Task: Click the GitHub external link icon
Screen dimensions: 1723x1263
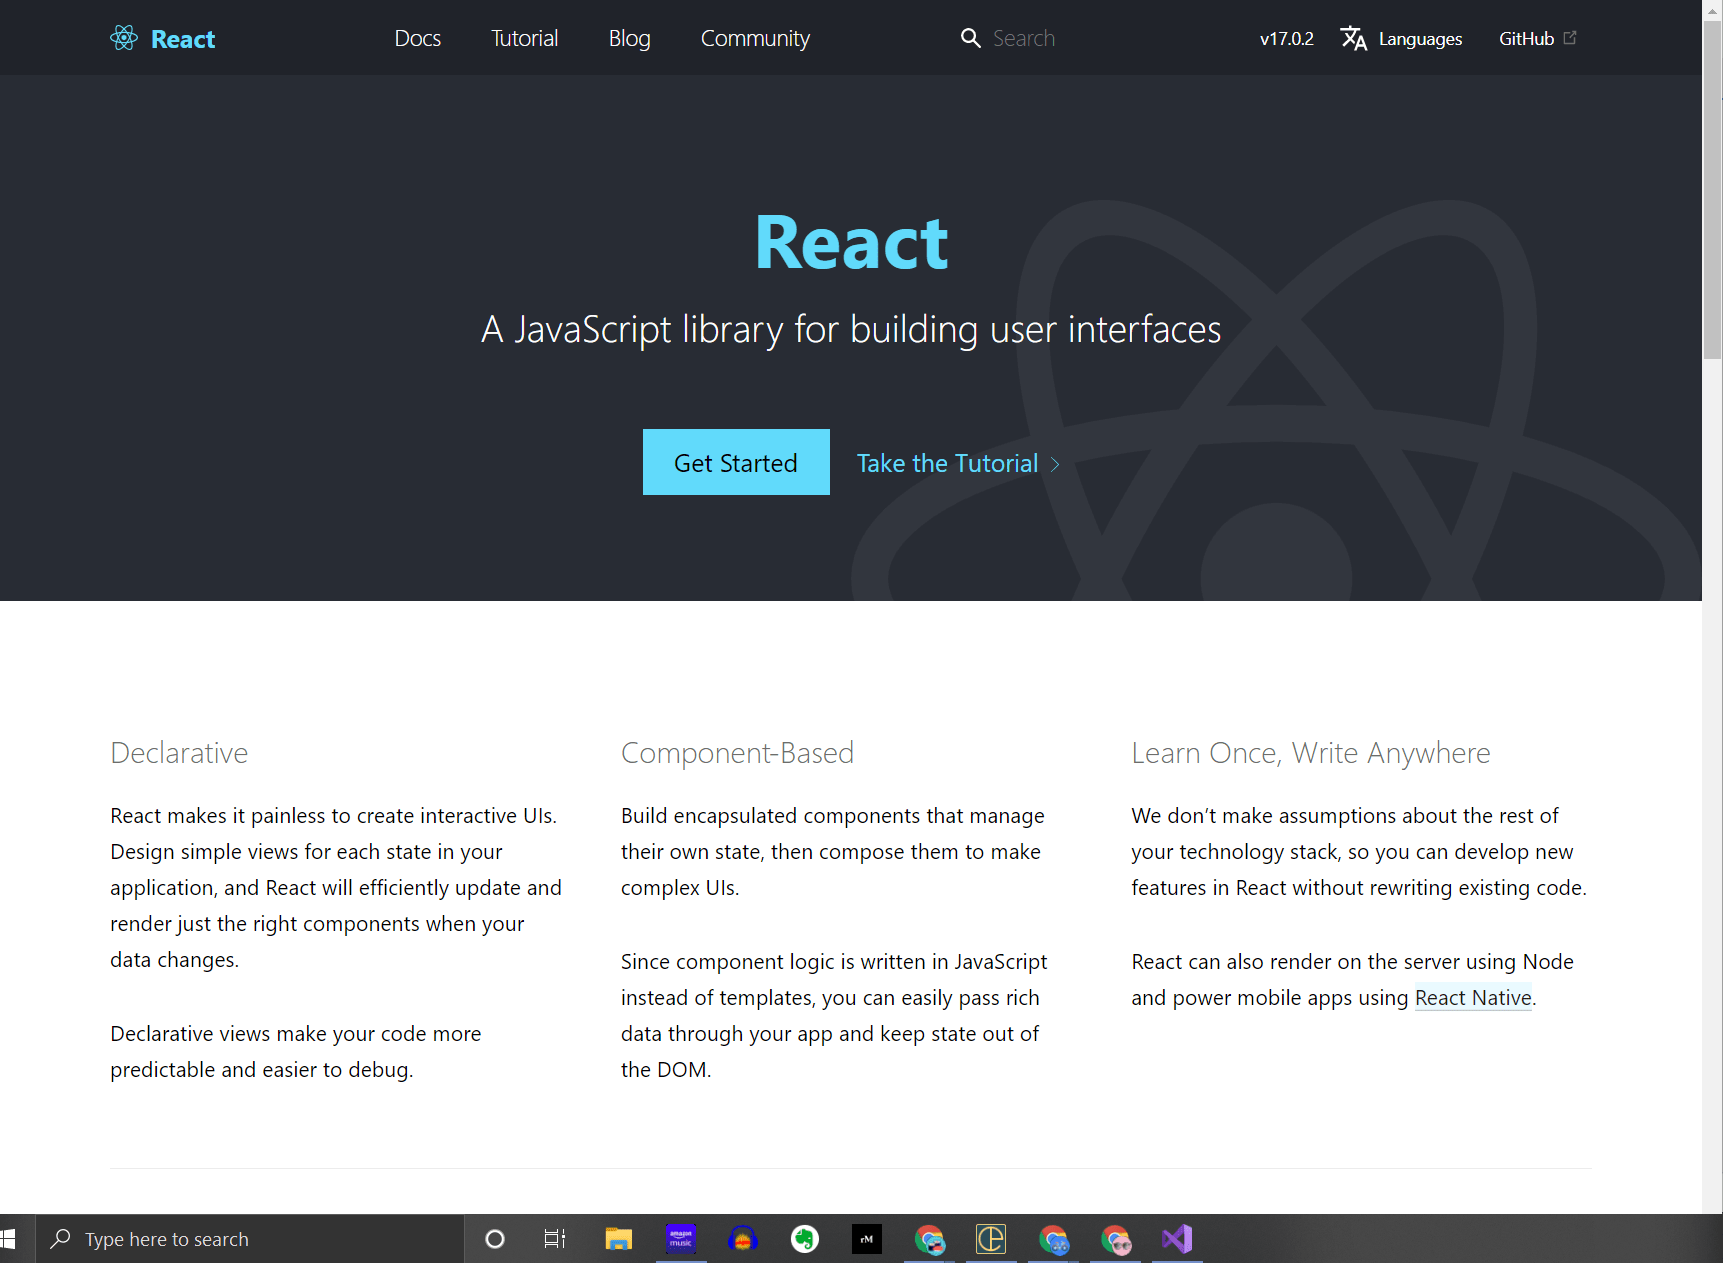Action: 1570,37
